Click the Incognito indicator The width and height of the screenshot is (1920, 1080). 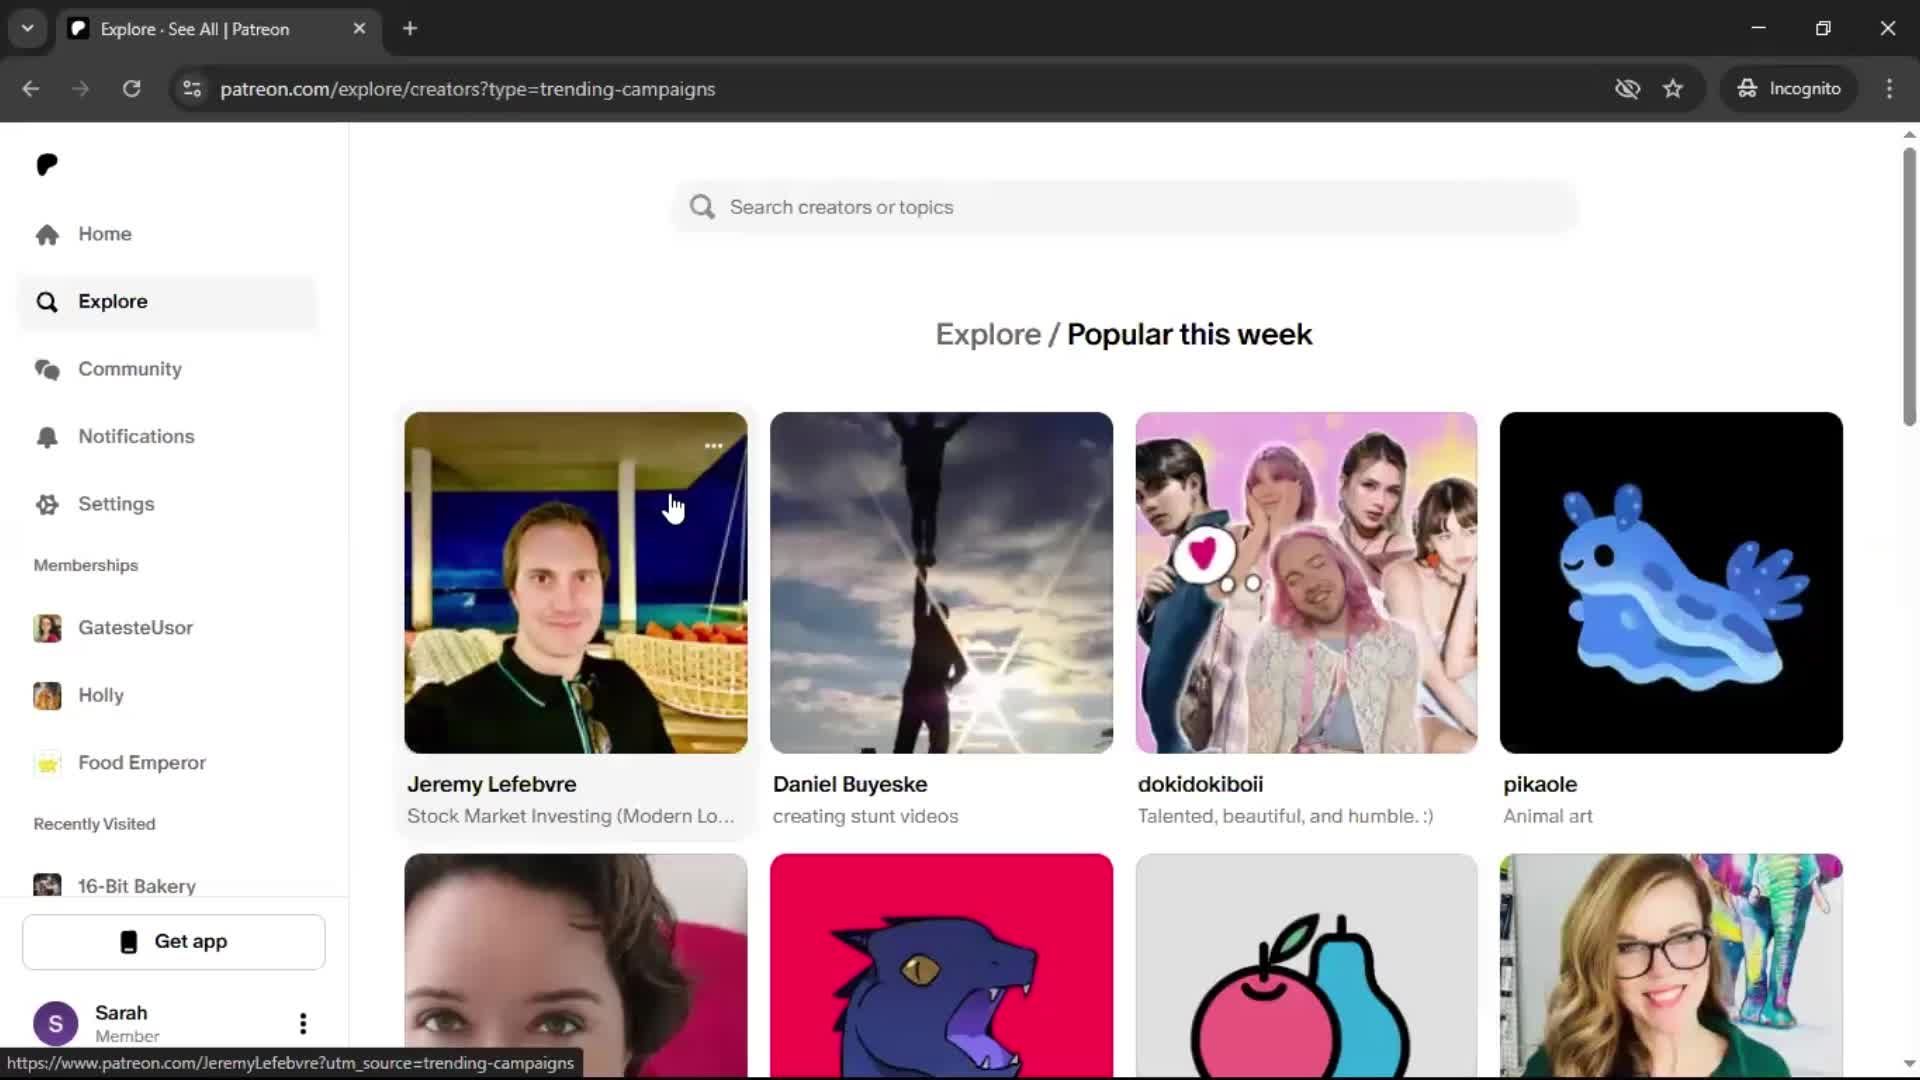pyautogui.click(x=1788, y=89)
